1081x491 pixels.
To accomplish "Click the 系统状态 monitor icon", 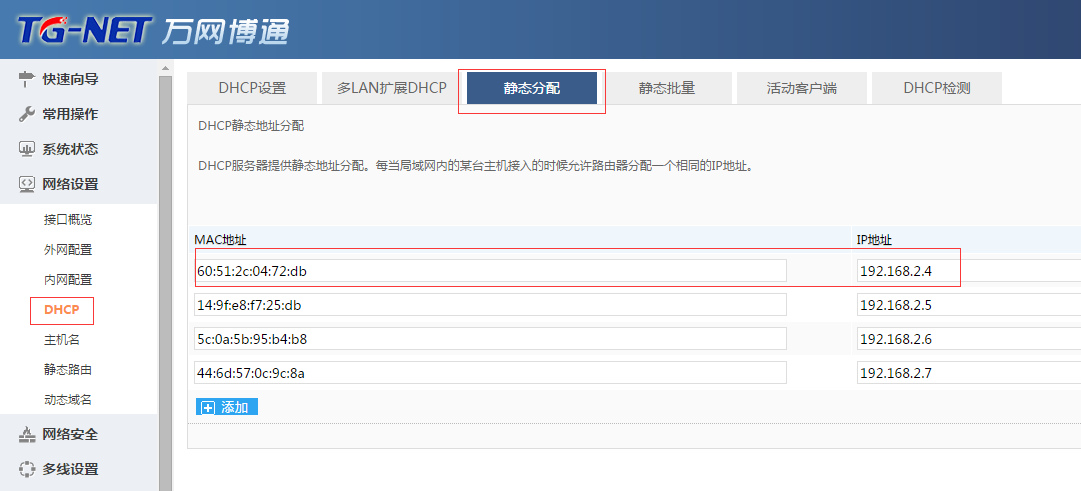I will 27,149.
